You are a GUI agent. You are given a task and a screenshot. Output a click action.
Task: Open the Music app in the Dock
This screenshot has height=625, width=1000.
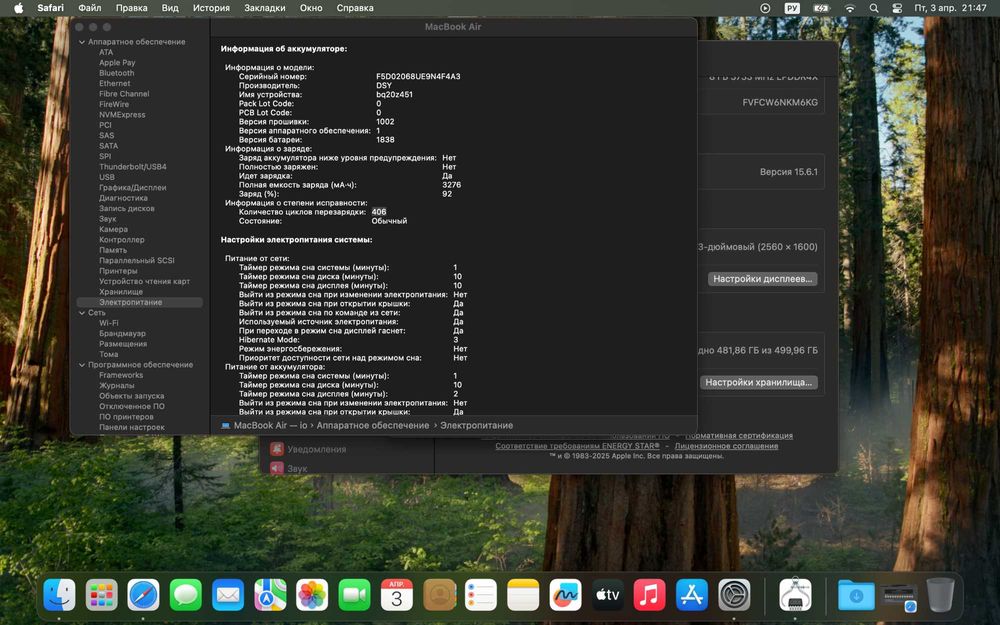(649, 595)
